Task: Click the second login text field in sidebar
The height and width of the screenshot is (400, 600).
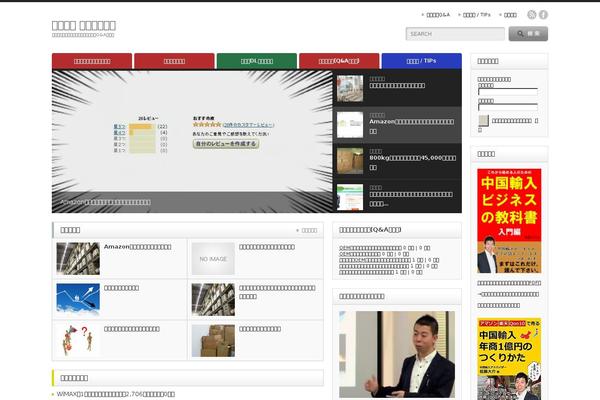Action: point(508,107)
